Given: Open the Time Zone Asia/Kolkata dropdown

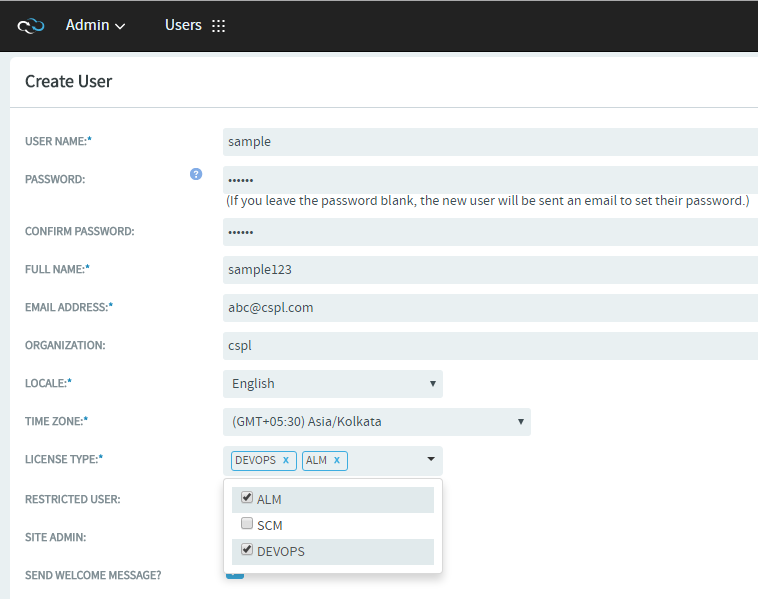Looking at the screenshot, I should 377,422.
